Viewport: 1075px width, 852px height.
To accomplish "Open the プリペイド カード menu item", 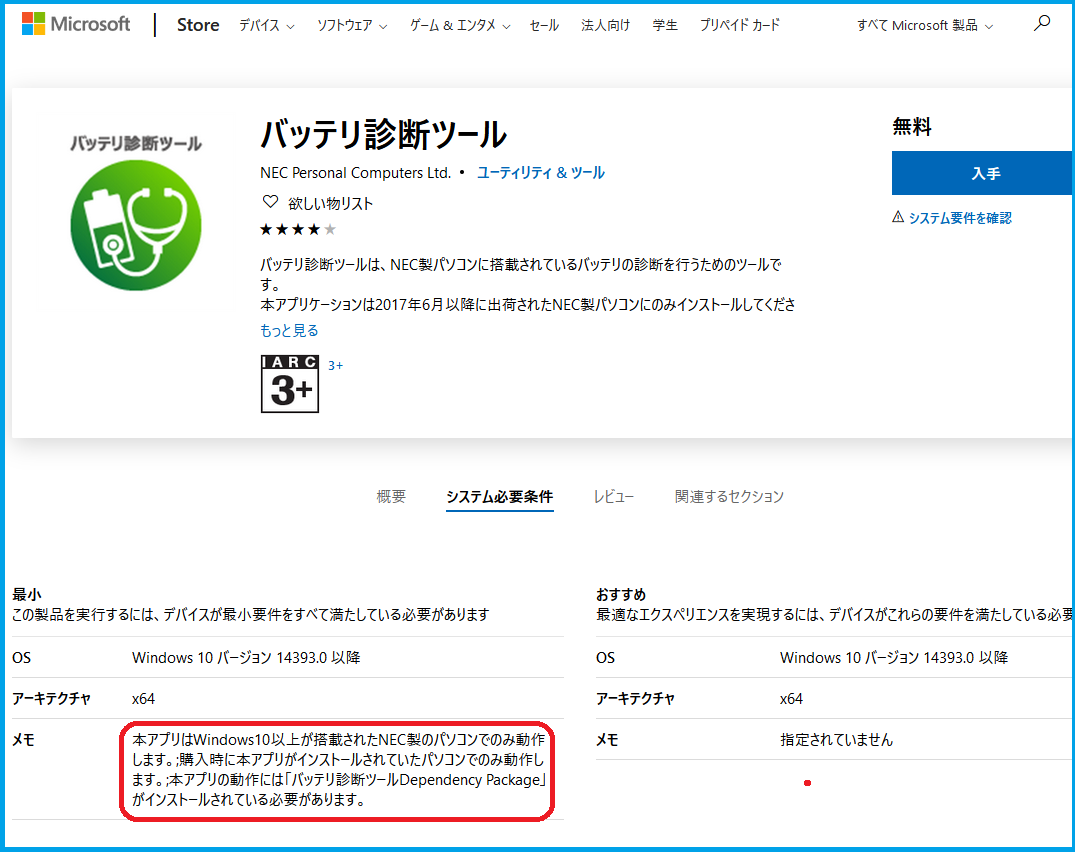I will [740, 25].
